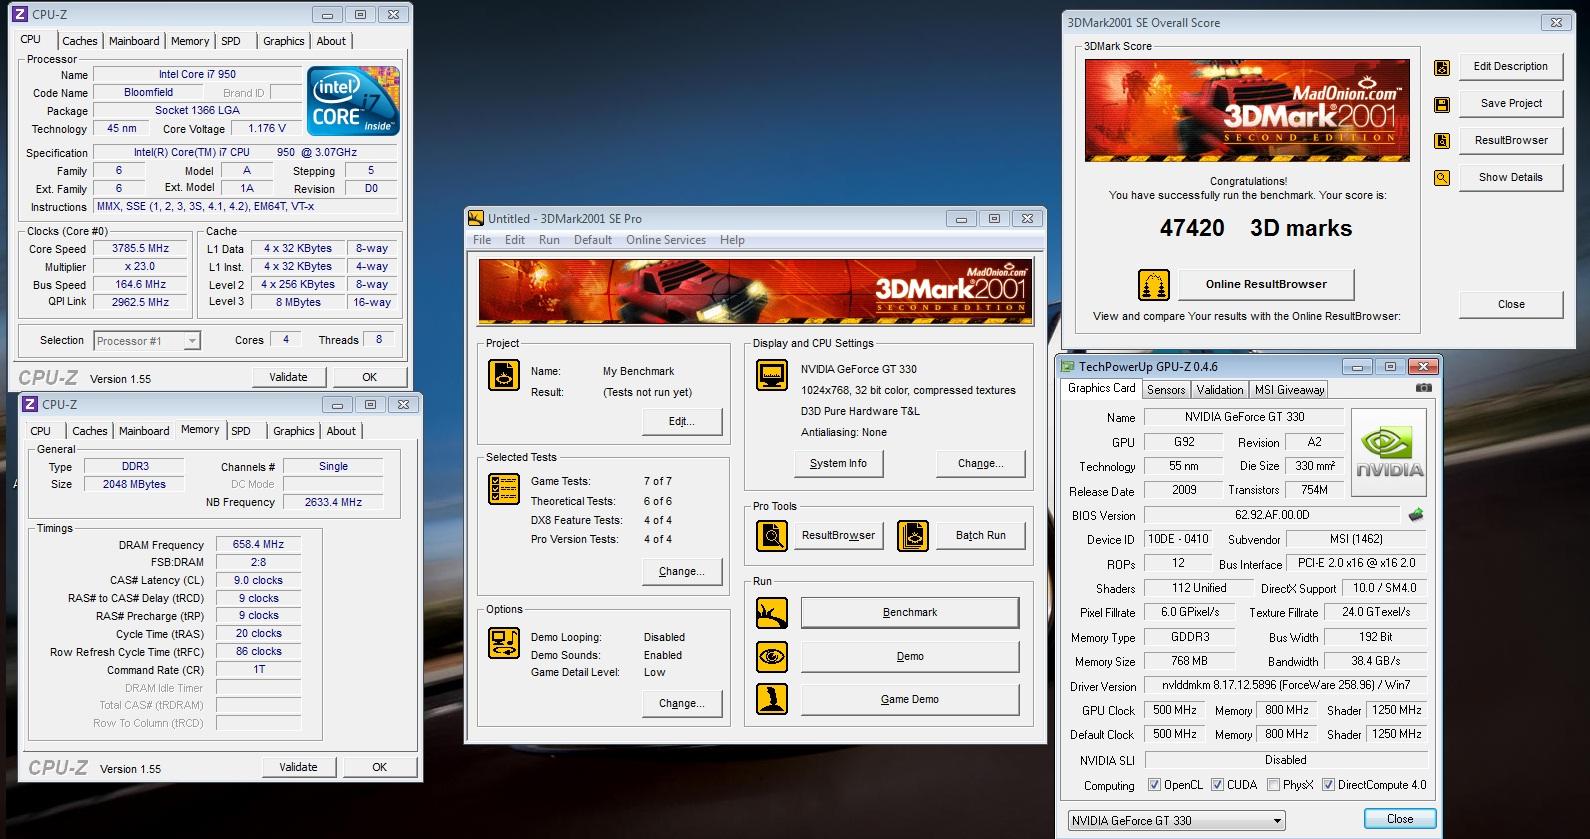The width and height of the screenshot is (1590, 839).
Task: Click the Show Details button
Action: click(1511, 177)
